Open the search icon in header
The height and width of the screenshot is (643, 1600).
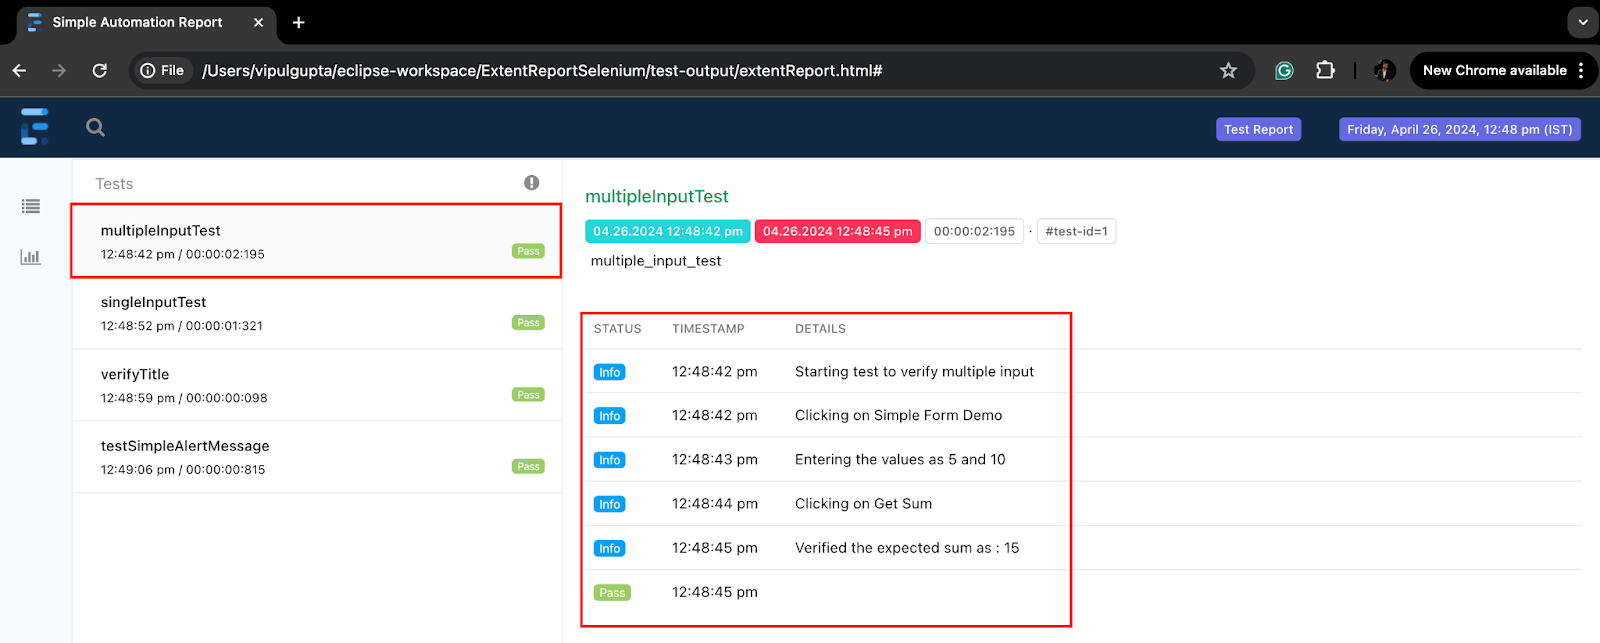pos(95,127)
